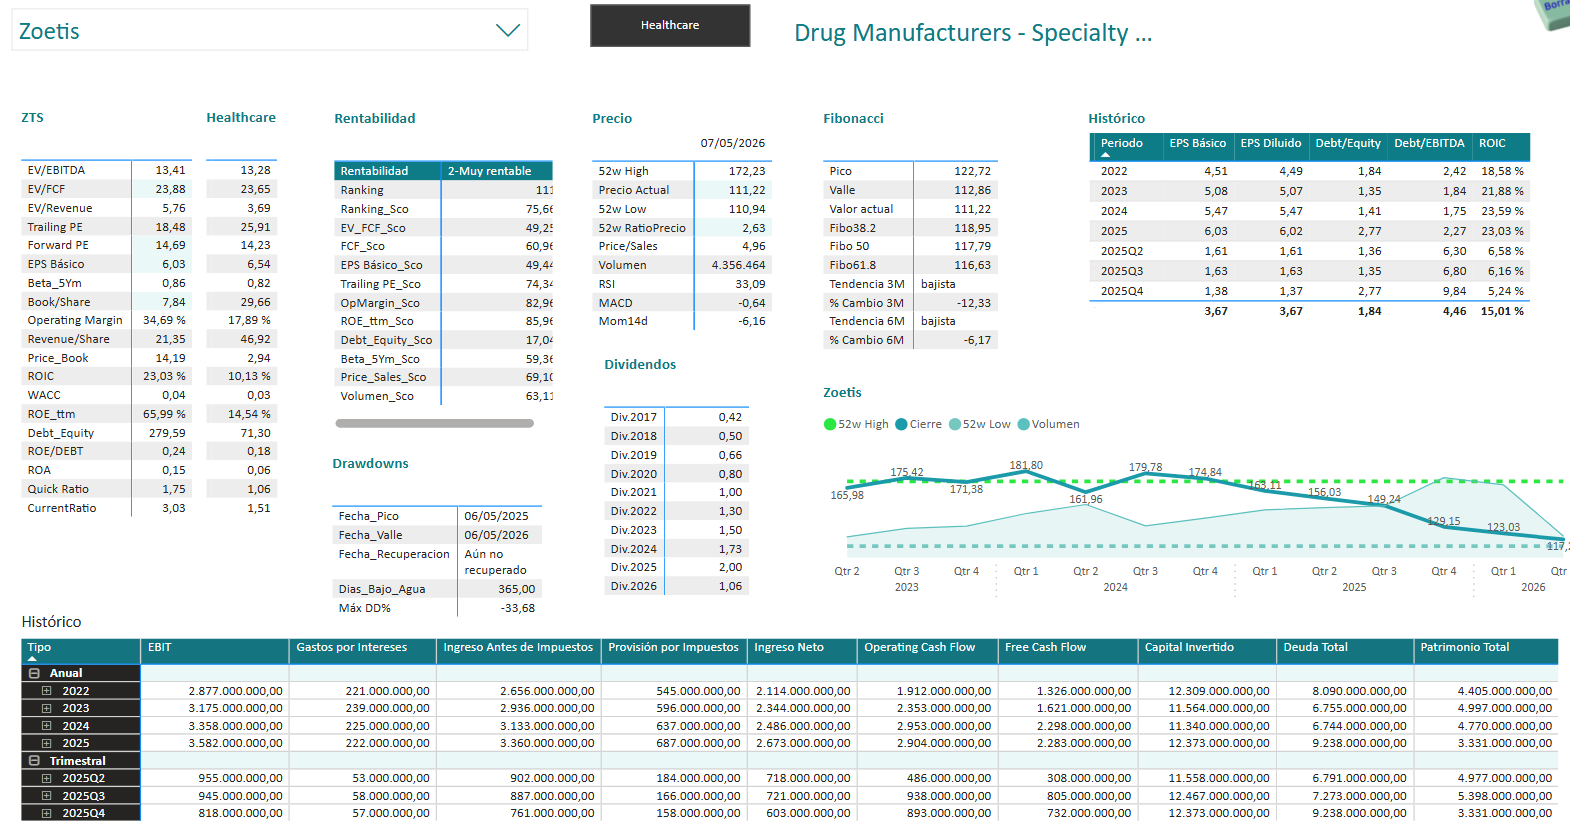Screen dimensions: 1570x833
Task: Toggle 52w Low series in chart legend
Action: pos(980,424)
